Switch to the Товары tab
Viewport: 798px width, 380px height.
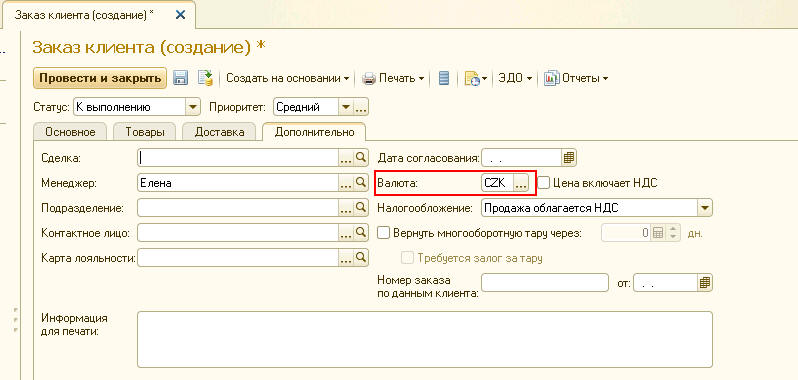(x=145, y=132)
